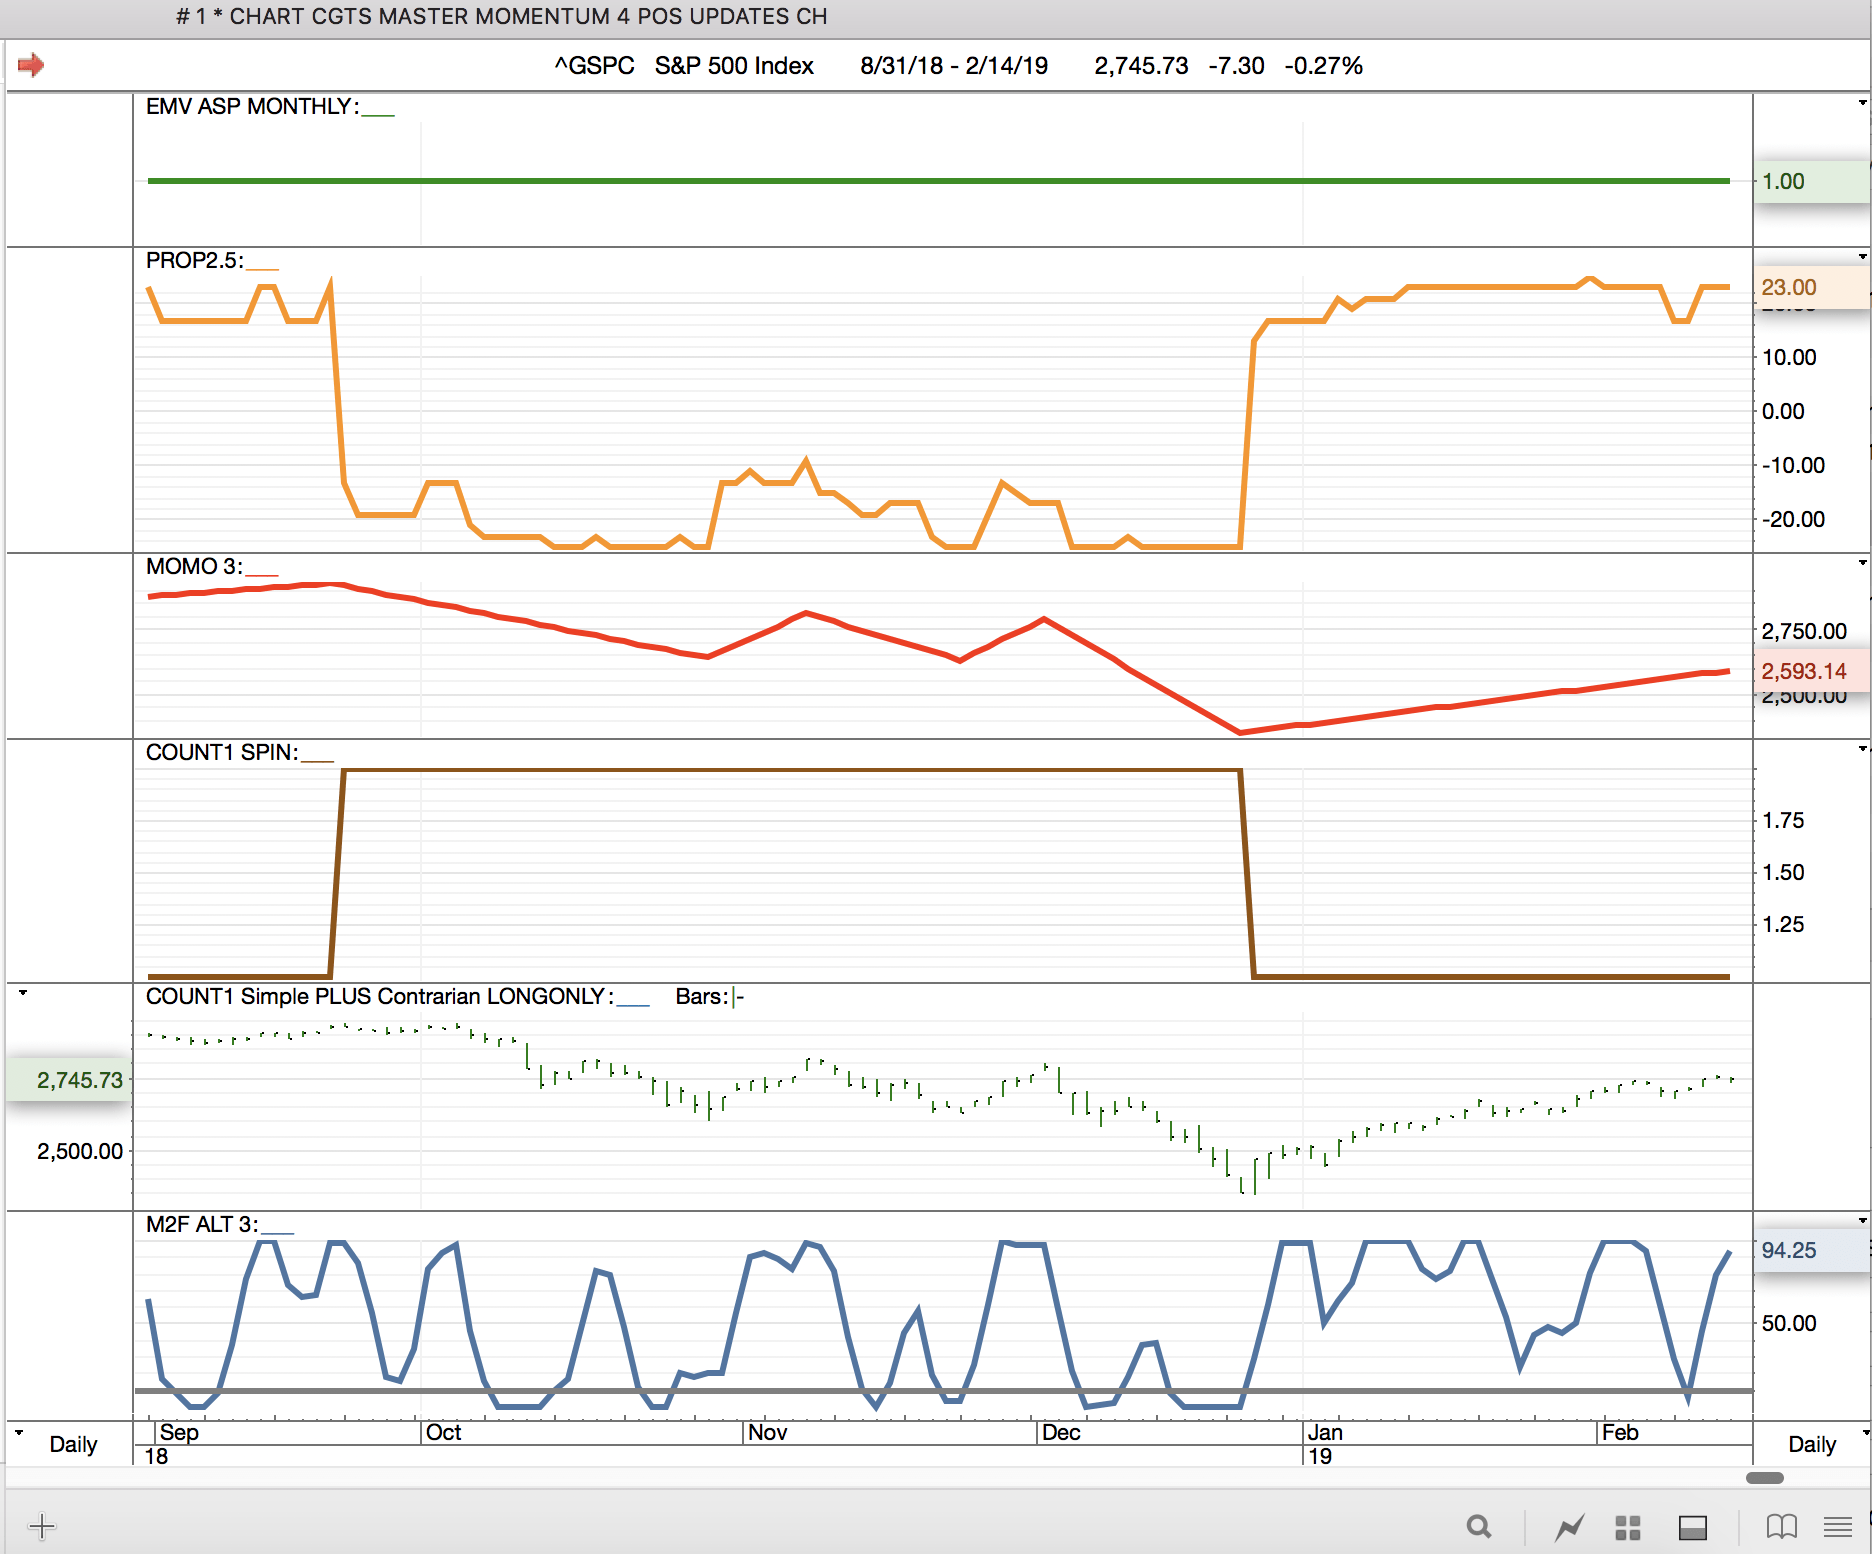This screenshot has height=1554, width=1872.
Task: Open the book icon in the bottom toolbar
Action: [x=1781, y=1526]
